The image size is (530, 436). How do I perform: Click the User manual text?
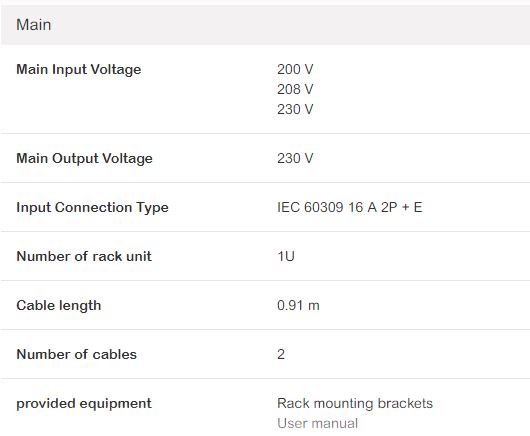click(x=317, y=423)
